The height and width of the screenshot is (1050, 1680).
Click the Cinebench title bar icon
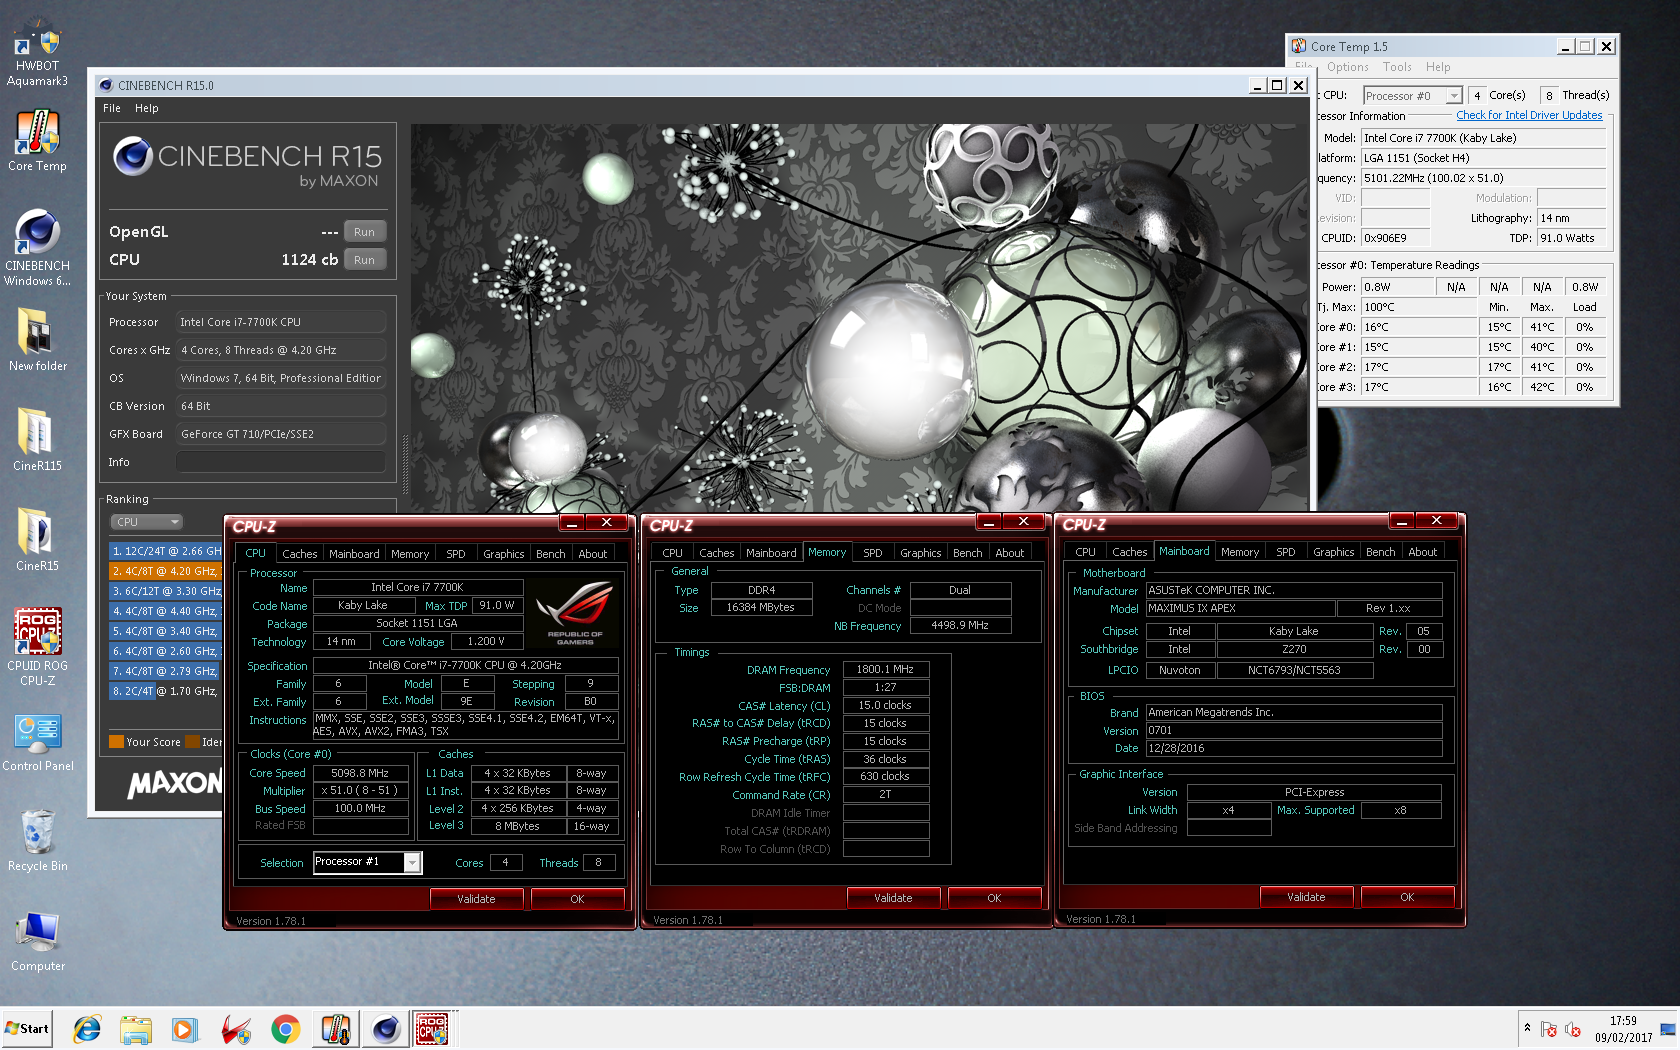pyautogui.click(x=106, y=85)
